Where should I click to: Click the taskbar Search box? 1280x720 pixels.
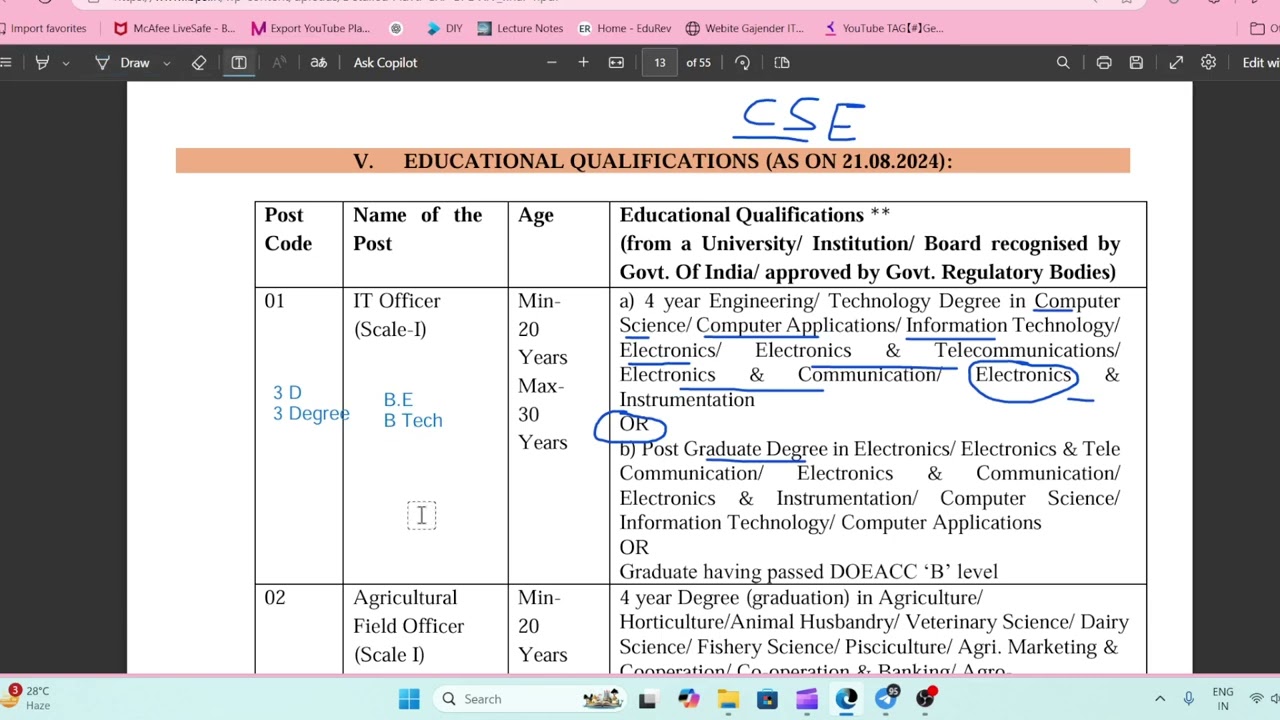coord(531,699)
